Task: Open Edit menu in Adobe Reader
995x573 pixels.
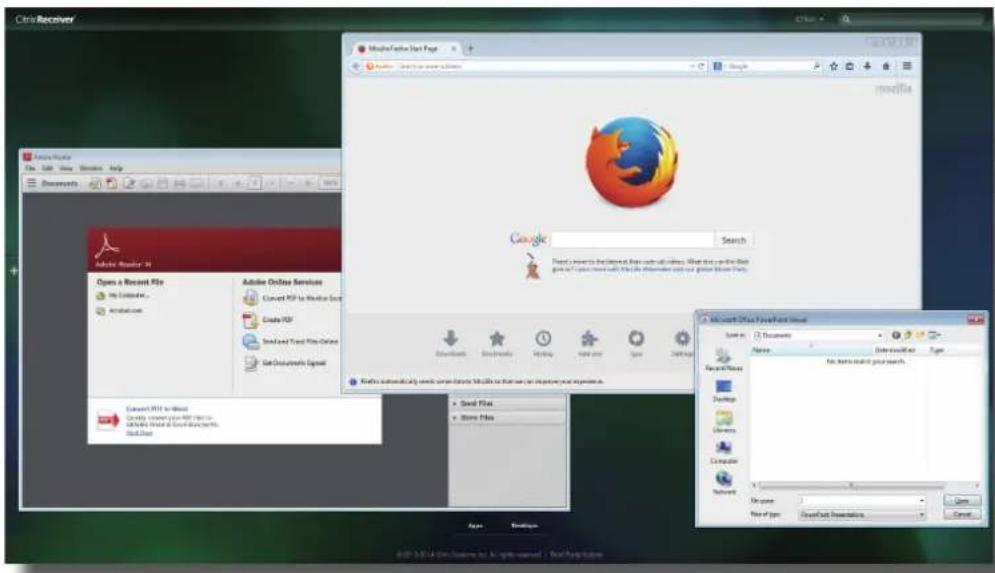Action: [47, 168]
